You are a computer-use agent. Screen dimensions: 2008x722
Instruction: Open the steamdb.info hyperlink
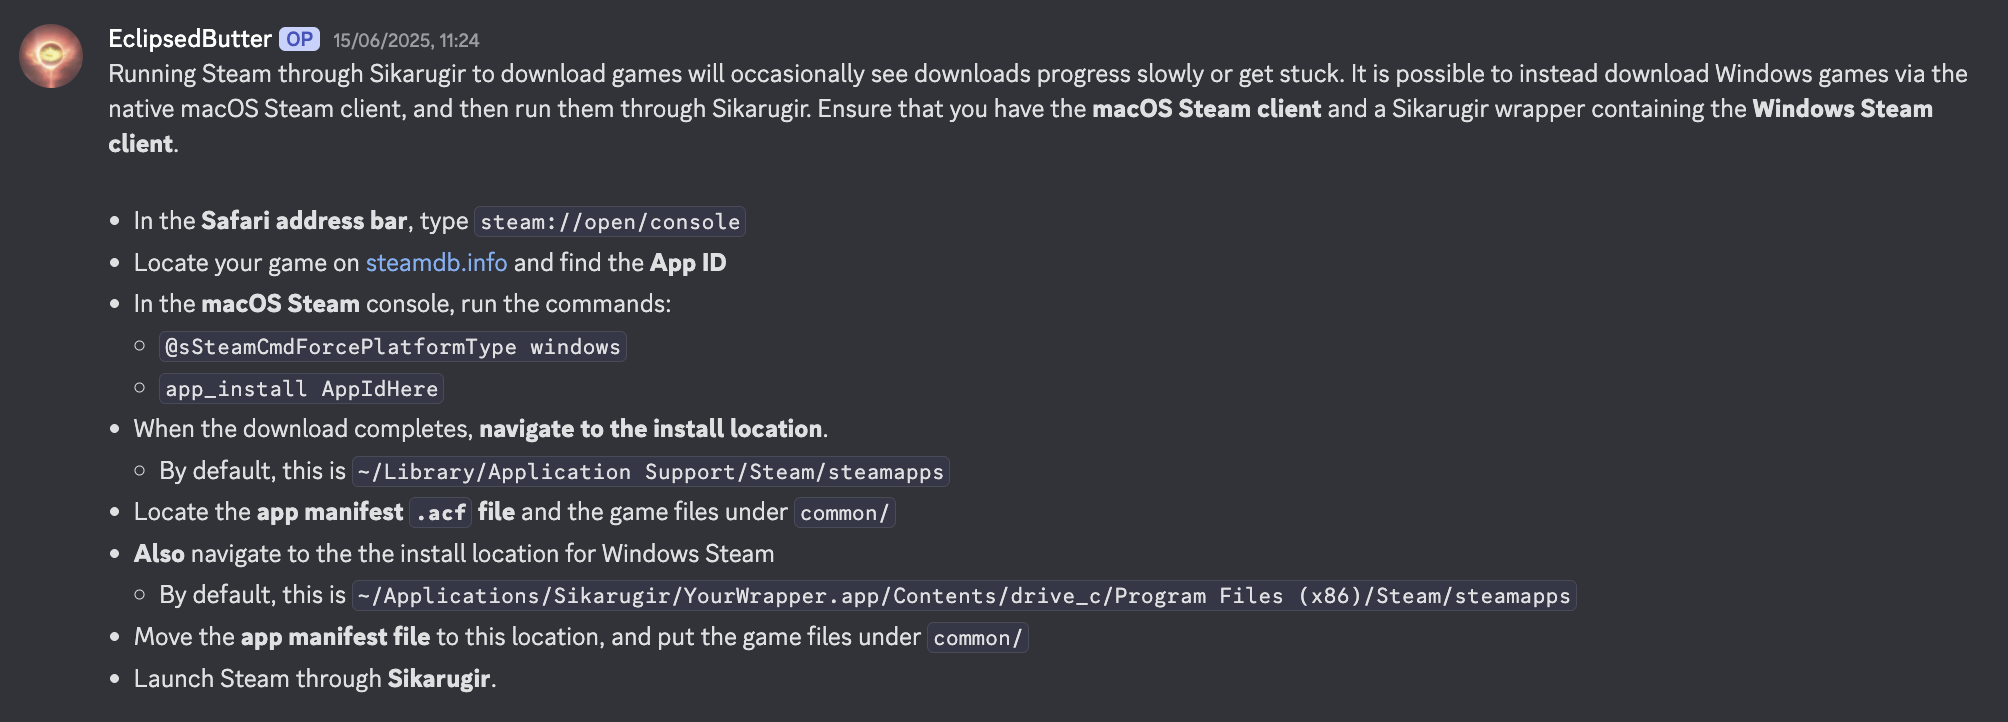tap(436, 263)
